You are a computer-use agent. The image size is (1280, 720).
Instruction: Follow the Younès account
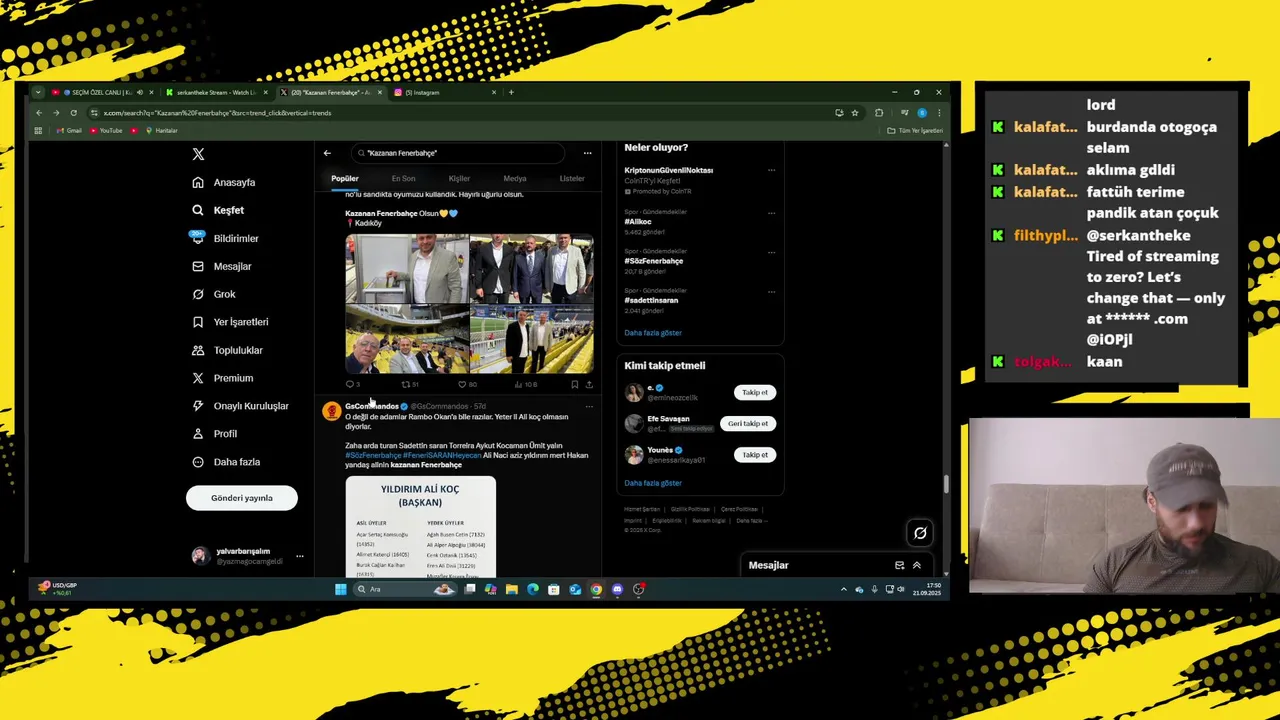(755, 454)
